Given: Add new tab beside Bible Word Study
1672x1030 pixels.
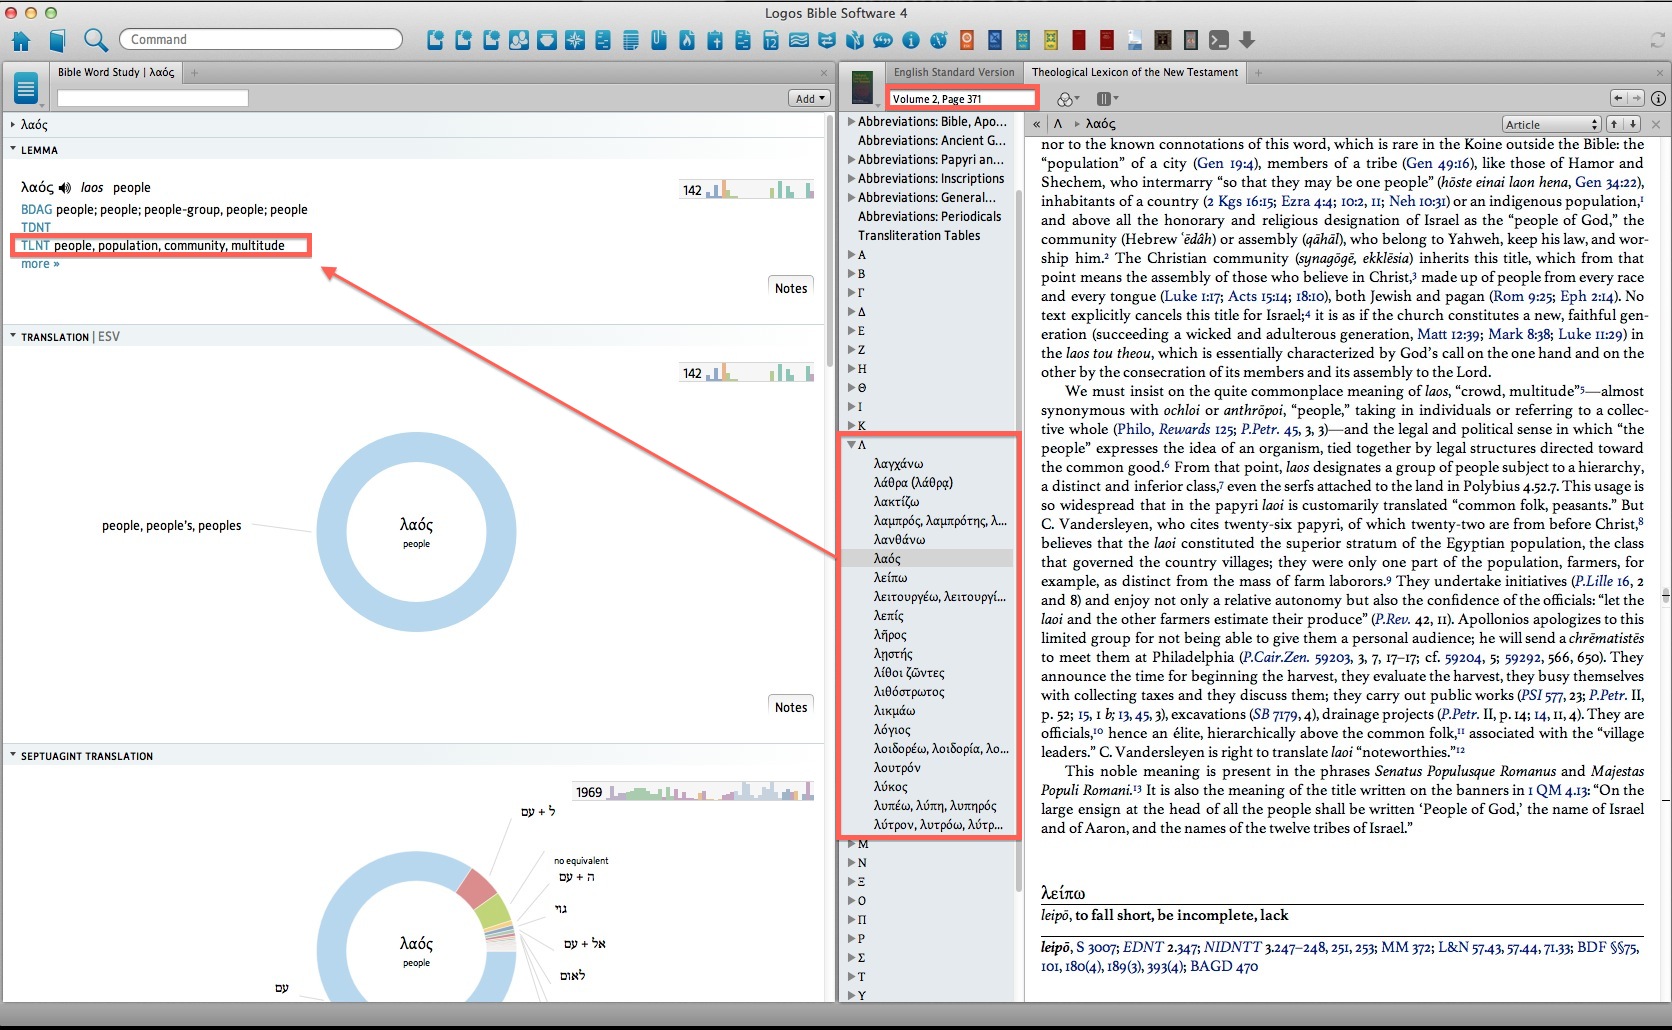Looking at the screenshot, I should point(195,72).
